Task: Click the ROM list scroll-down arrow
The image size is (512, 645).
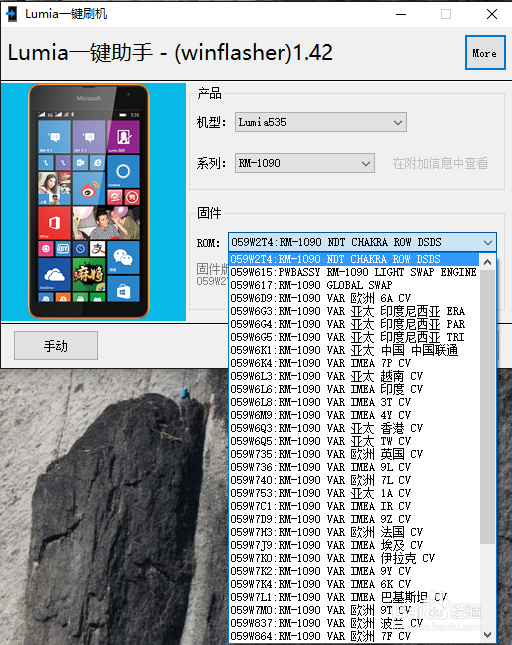Action: (487, 634)
